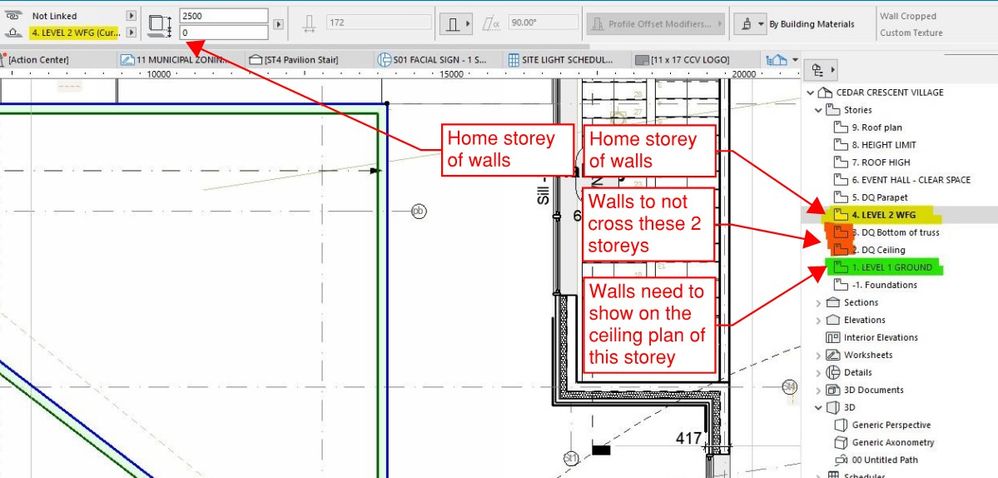Click the wall height and offset icon
The height and width of the screenshot is (478, 998).
pos(160,24)
